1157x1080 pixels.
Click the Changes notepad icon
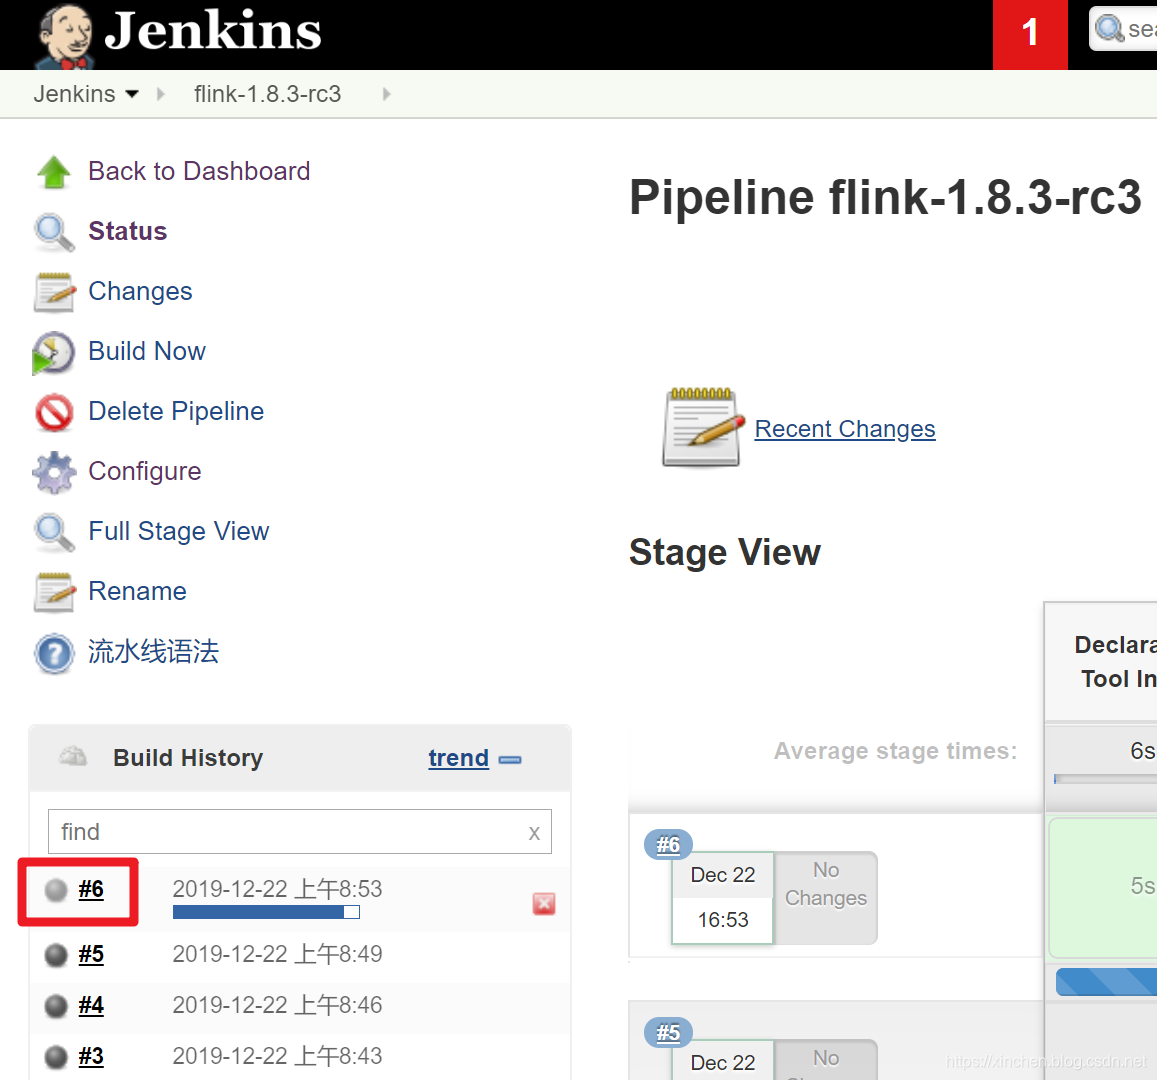pyautogui.click(x=54, y=292)
